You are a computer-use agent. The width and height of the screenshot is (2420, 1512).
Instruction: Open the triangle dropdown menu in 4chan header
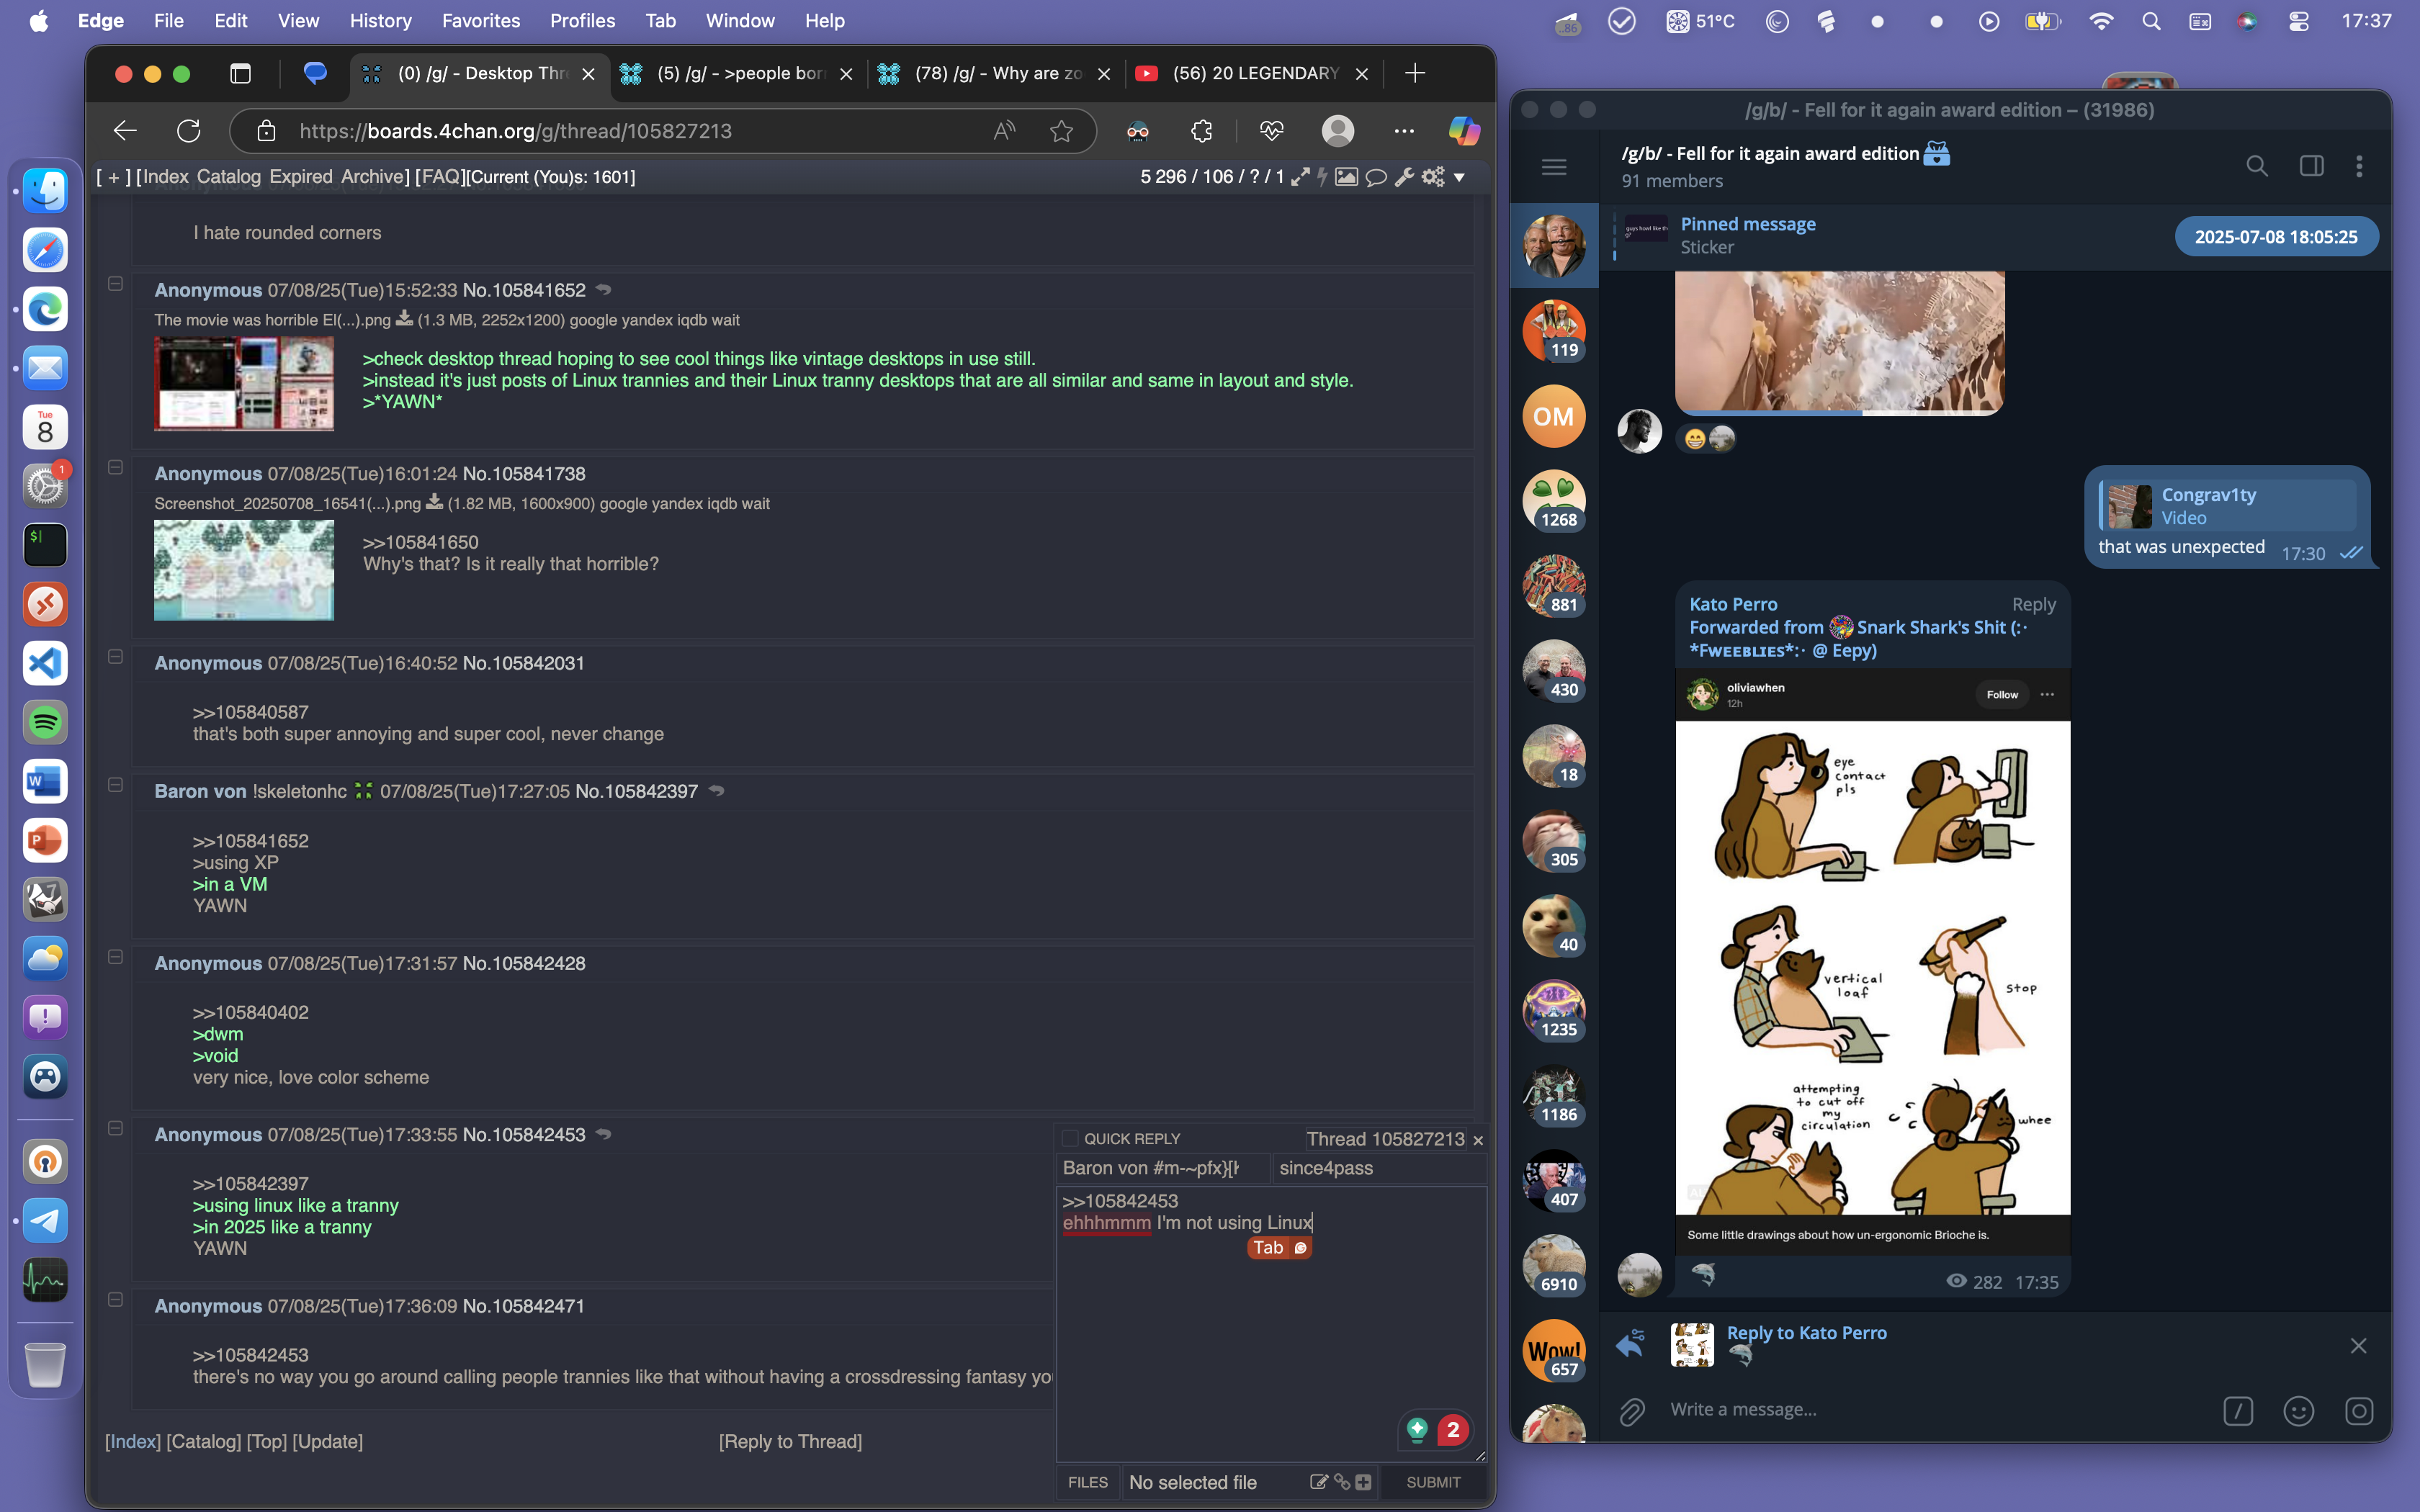[x=1459, y=178]
